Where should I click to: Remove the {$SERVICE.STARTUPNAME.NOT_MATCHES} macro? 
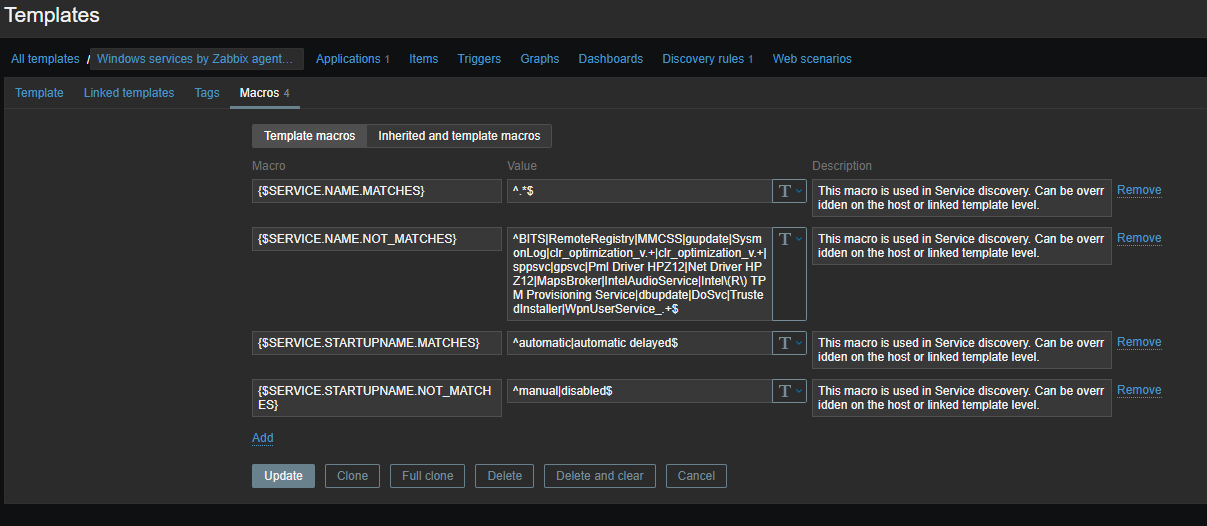click(1139, 390)
